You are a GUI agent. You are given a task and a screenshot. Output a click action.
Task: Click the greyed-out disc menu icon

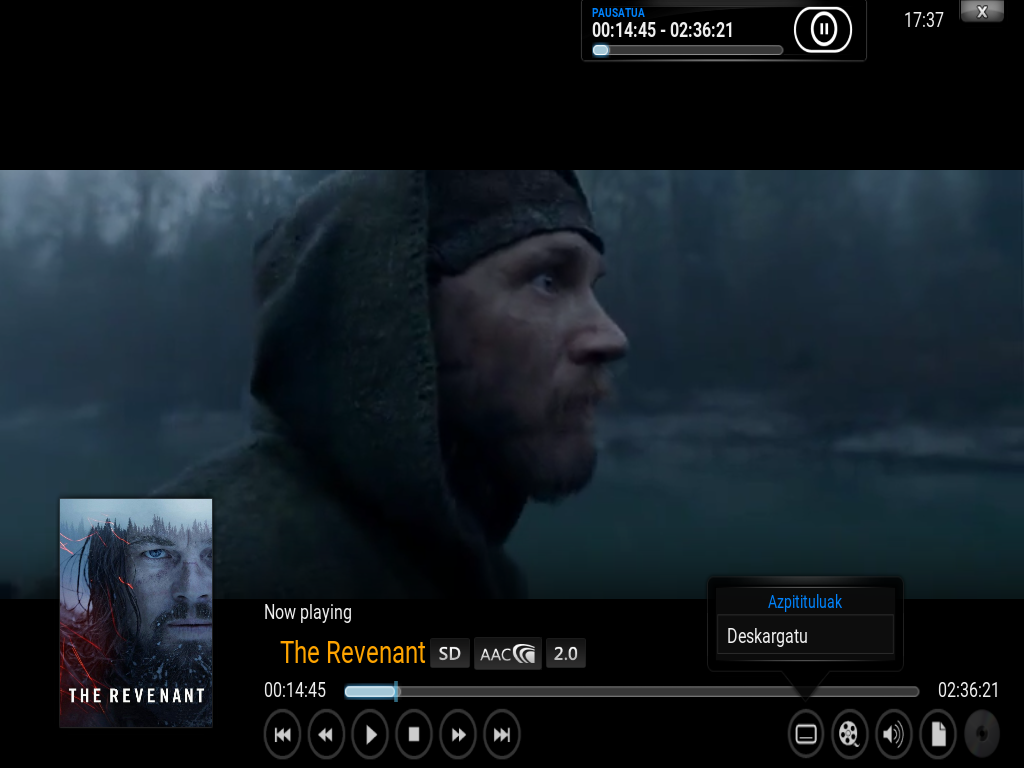[x=982, y=735]
